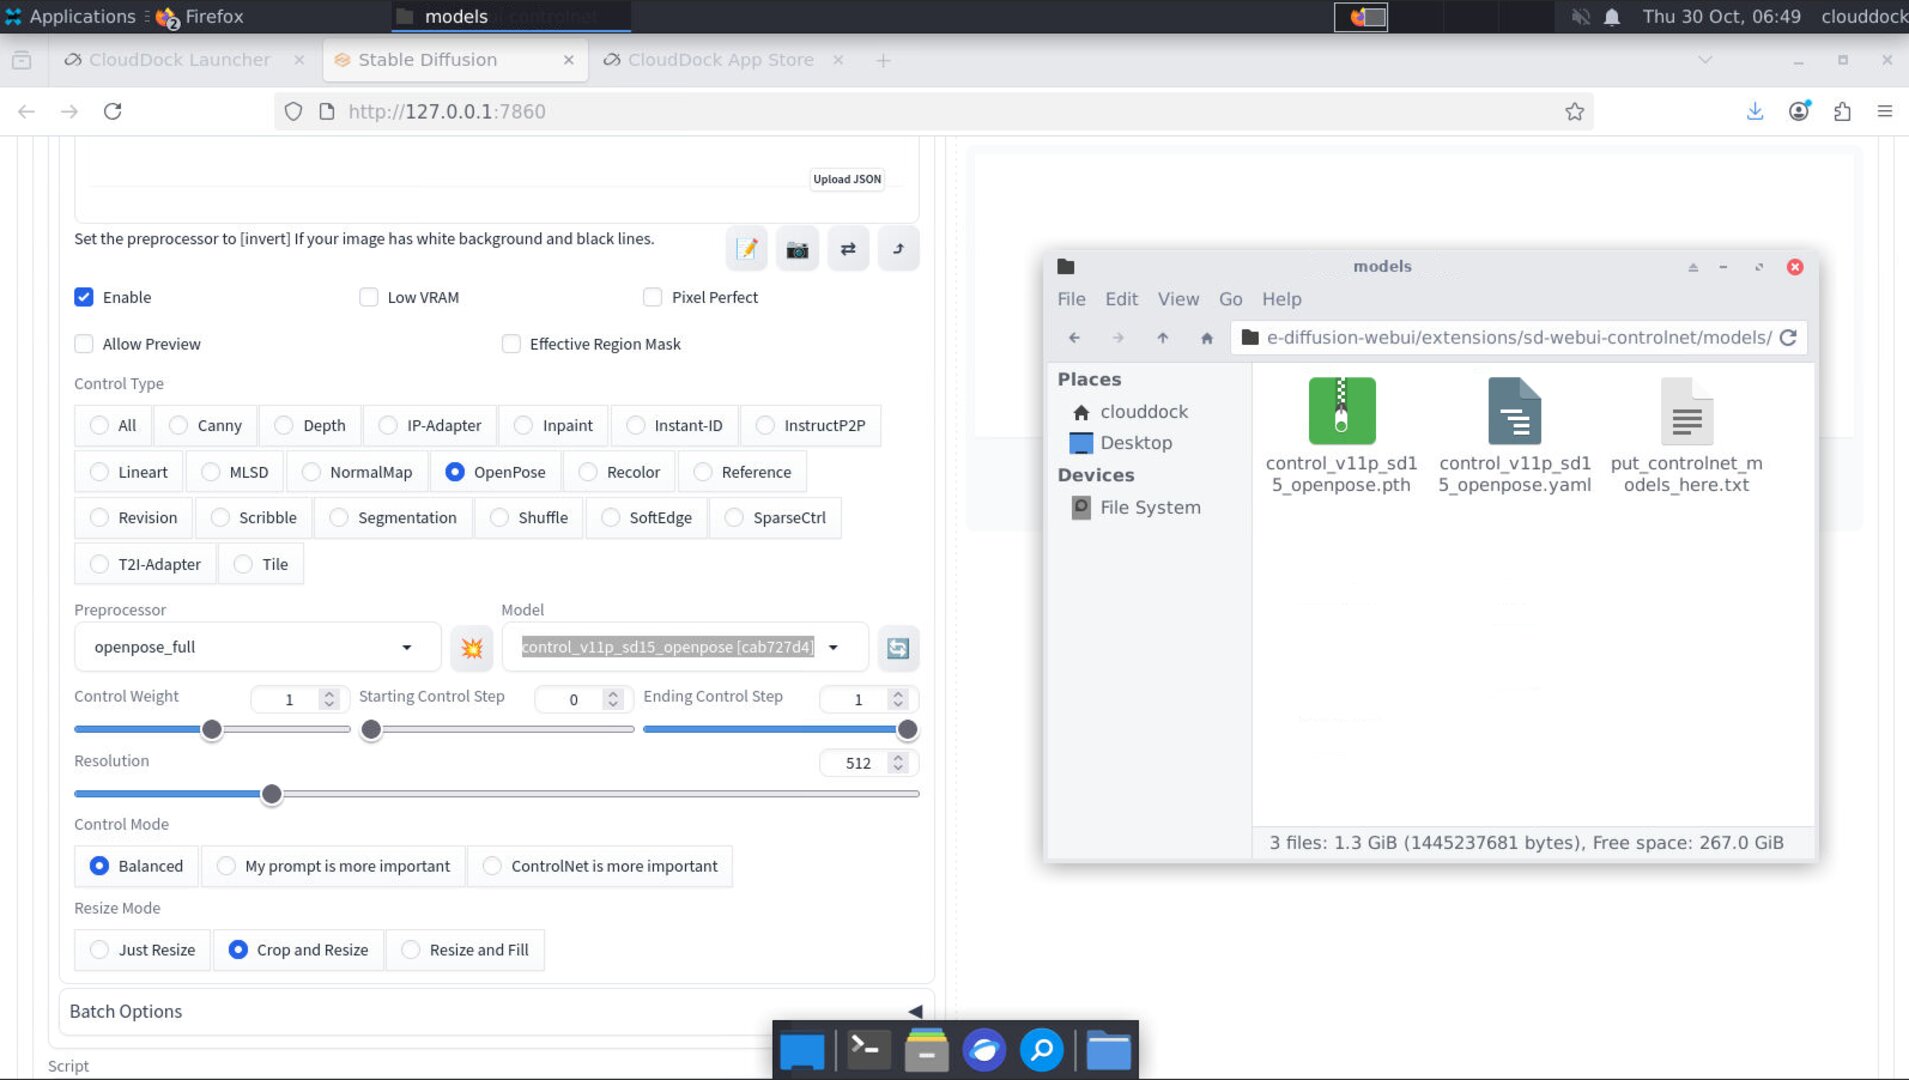Viewport: 1909px width, 1080px height.
Task: Choose ControlNet is more important mode
Action: (491, 865)
